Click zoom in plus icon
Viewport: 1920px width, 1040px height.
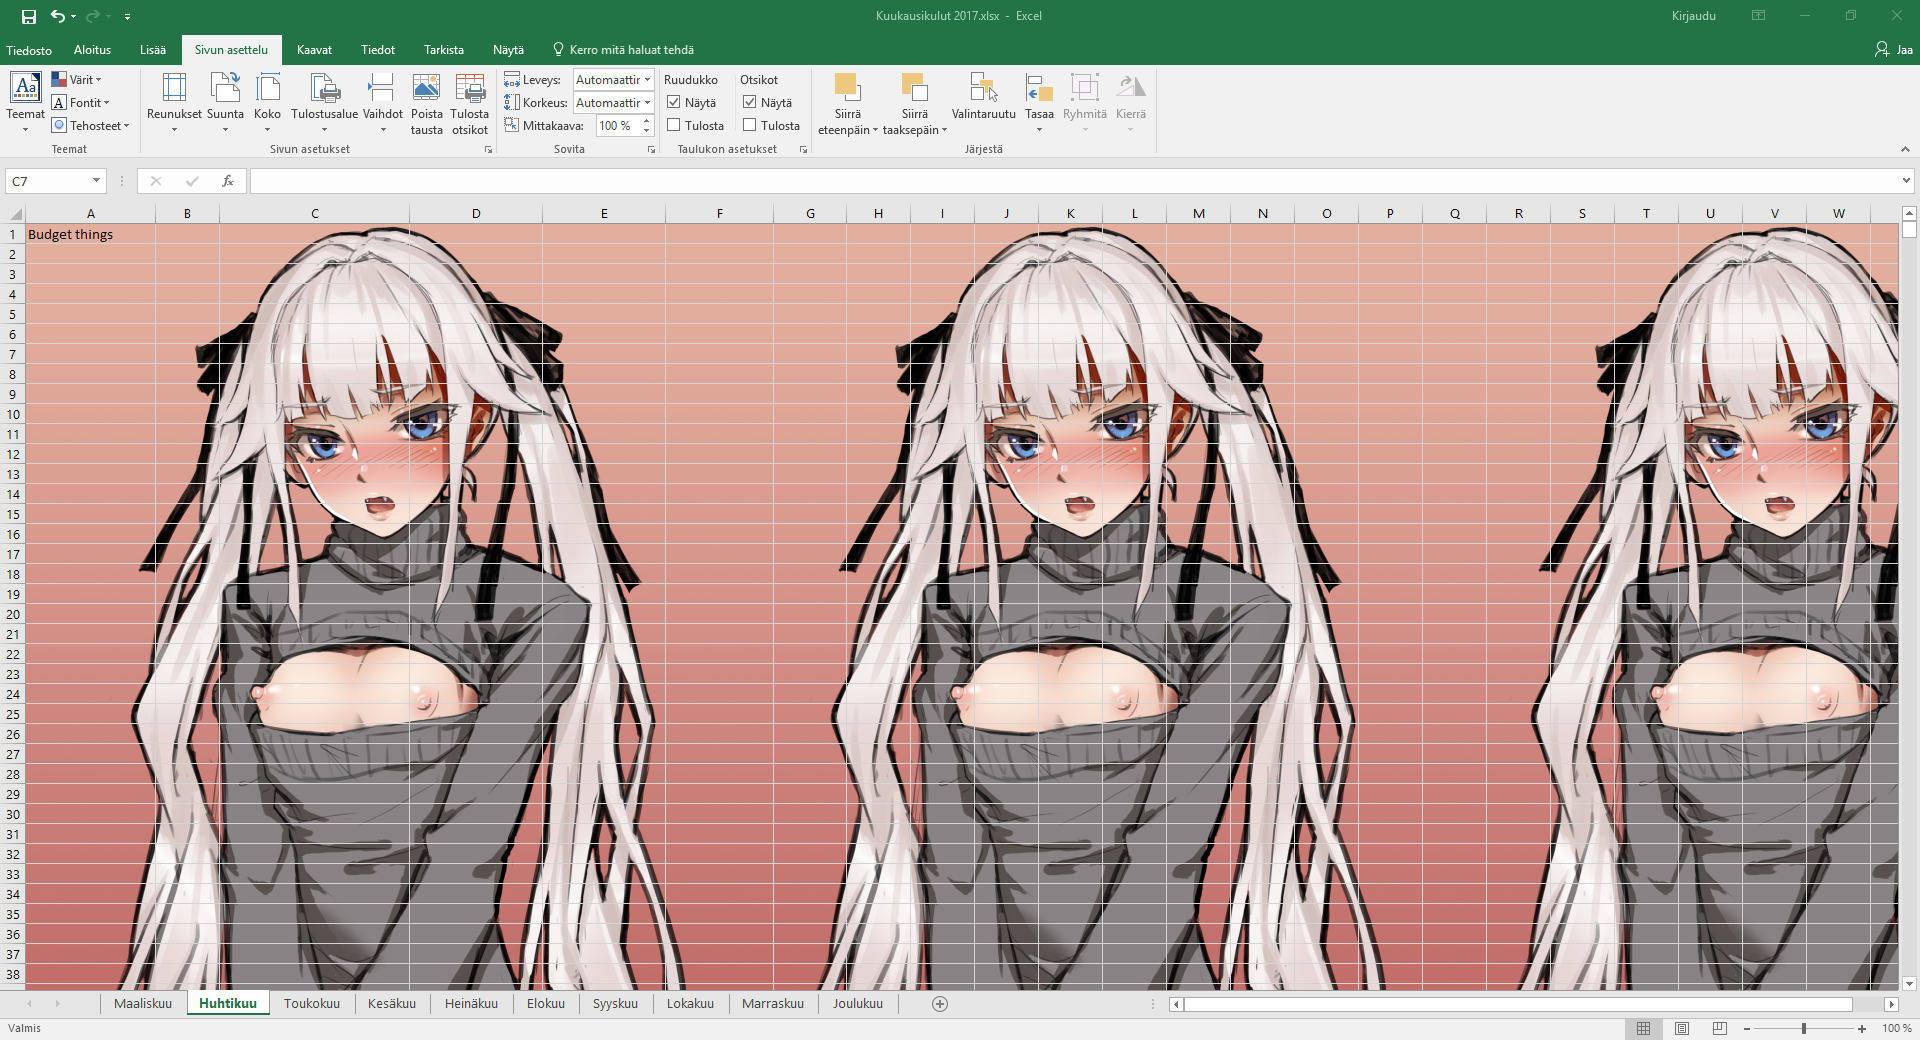(x=1862, y=1029)
